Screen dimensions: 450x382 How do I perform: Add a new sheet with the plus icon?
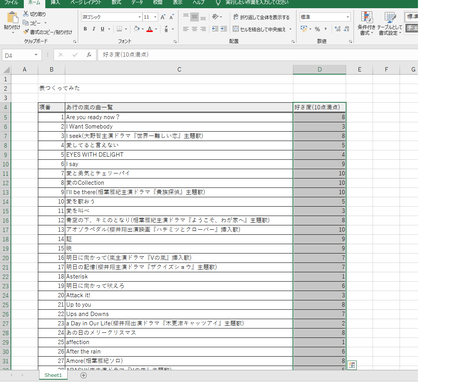83,375
